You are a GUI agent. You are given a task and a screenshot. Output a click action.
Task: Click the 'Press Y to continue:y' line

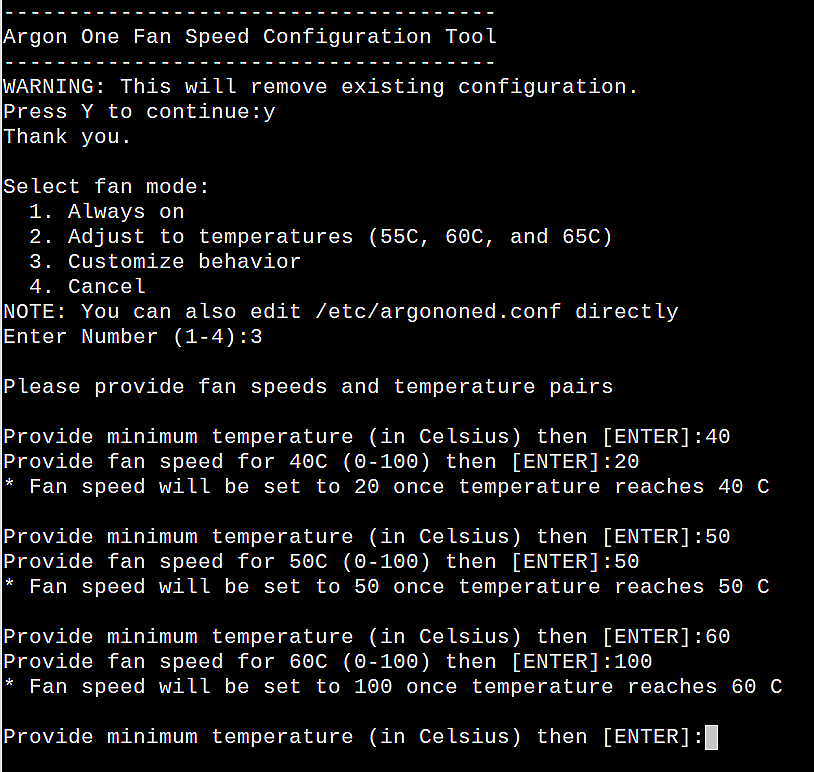click(139, 112)
